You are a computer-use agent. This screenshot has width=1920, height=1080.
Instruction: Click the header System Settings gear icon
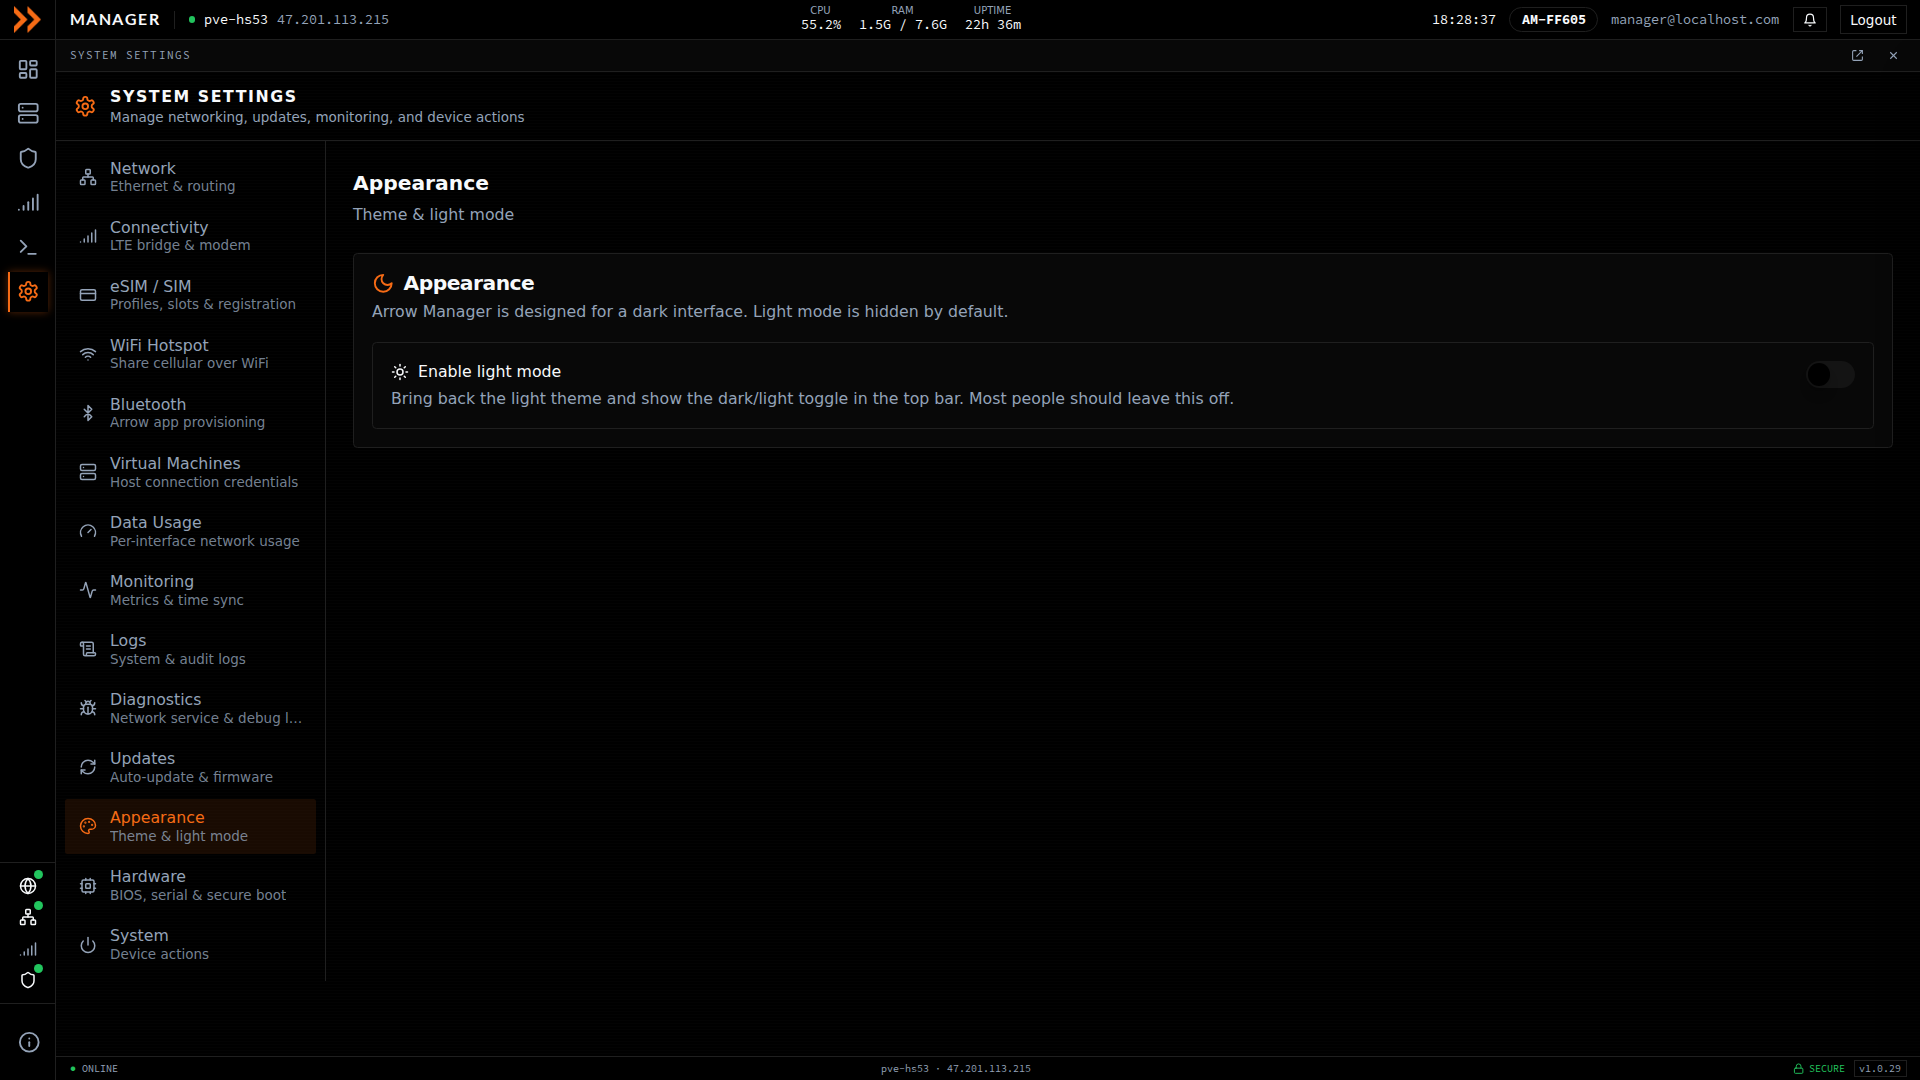point(85,106)
